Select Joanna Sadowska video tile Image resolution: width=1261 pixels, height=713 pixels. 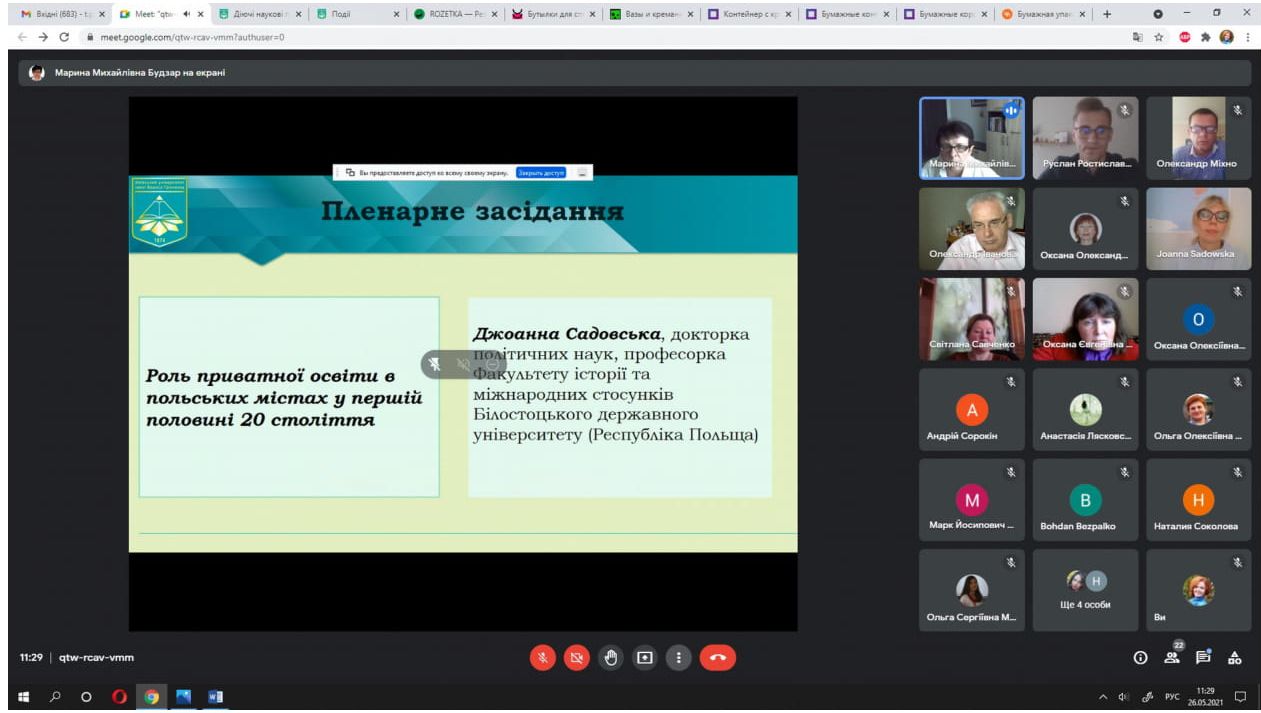1198,229
